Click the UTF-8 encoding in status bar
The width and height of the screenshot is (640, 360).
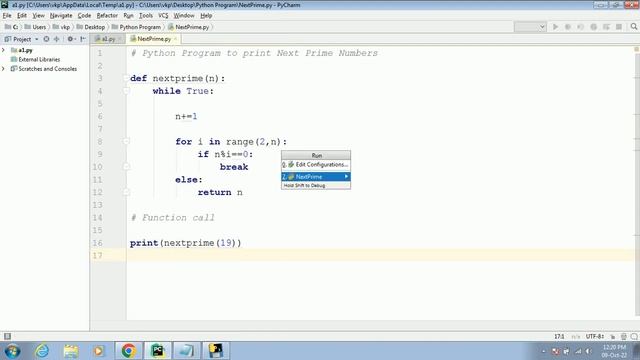pos(595,336)
